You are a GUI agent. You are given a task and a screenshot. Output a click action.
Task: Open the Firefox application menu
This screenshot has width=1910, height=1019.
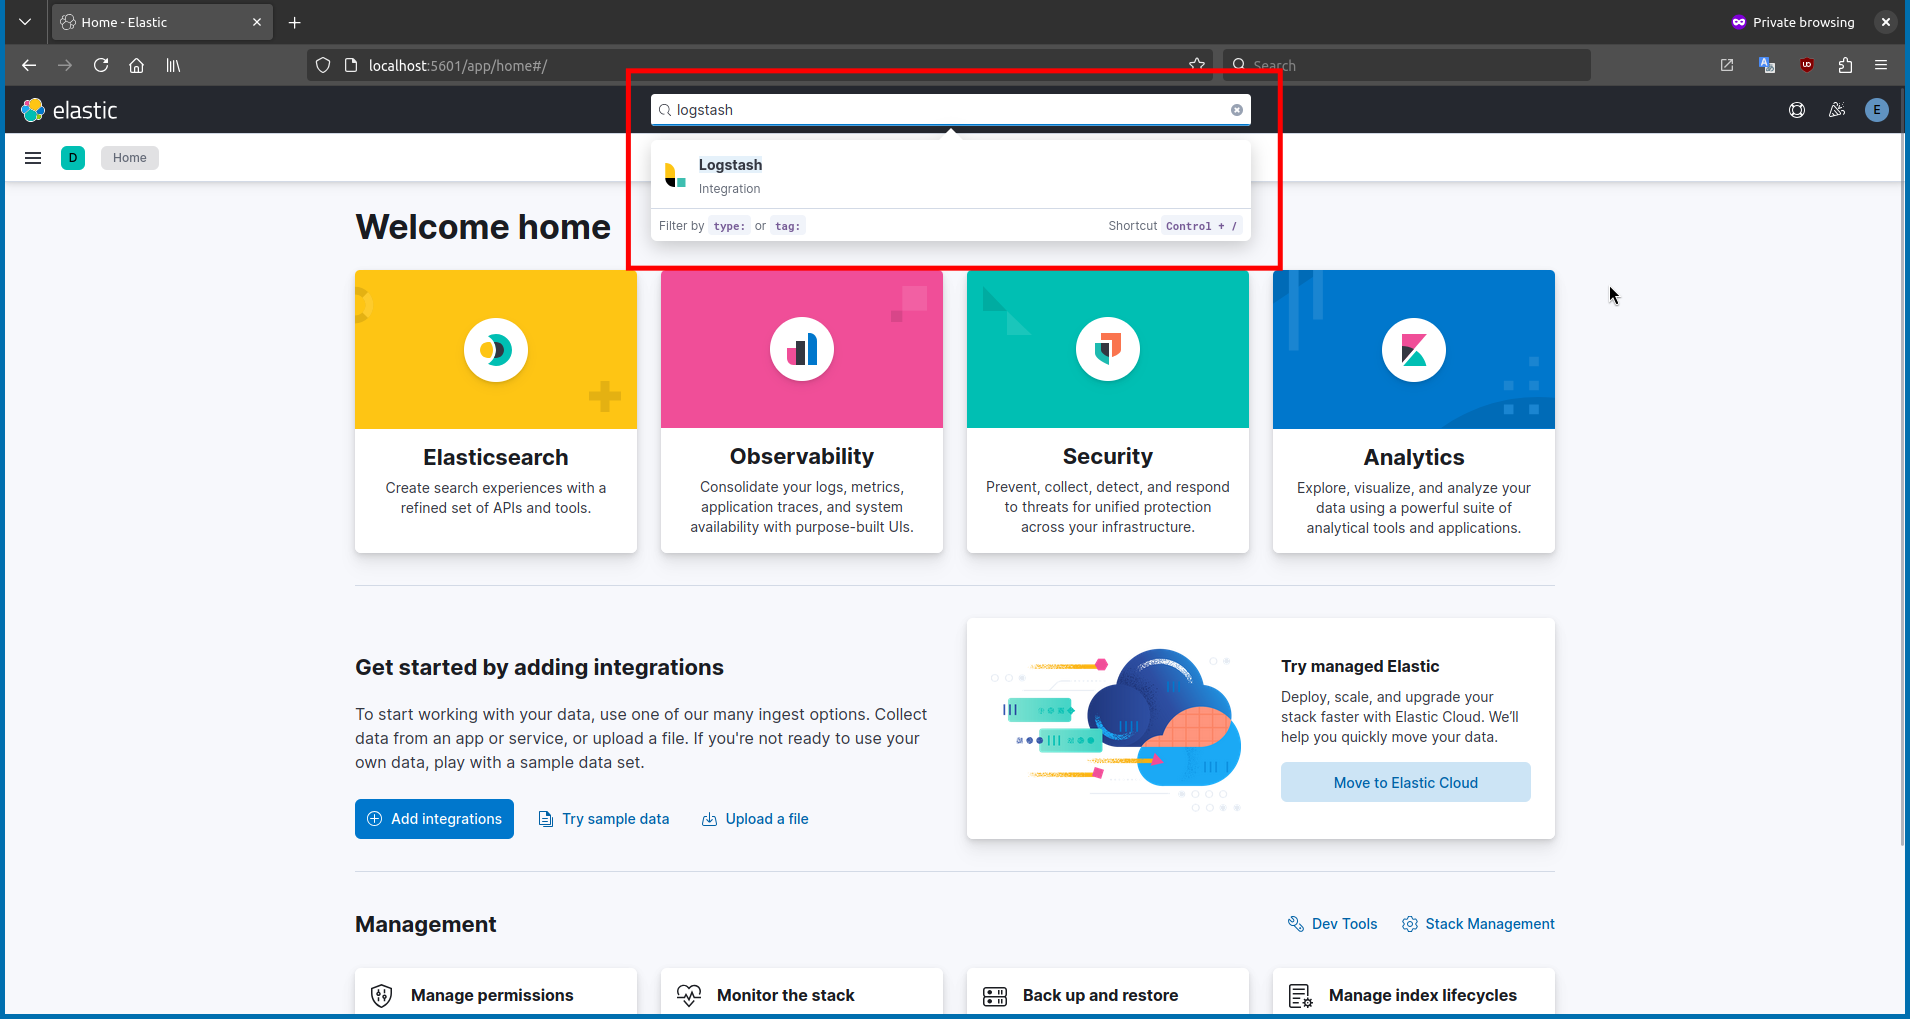click(x=1881, y=65)
